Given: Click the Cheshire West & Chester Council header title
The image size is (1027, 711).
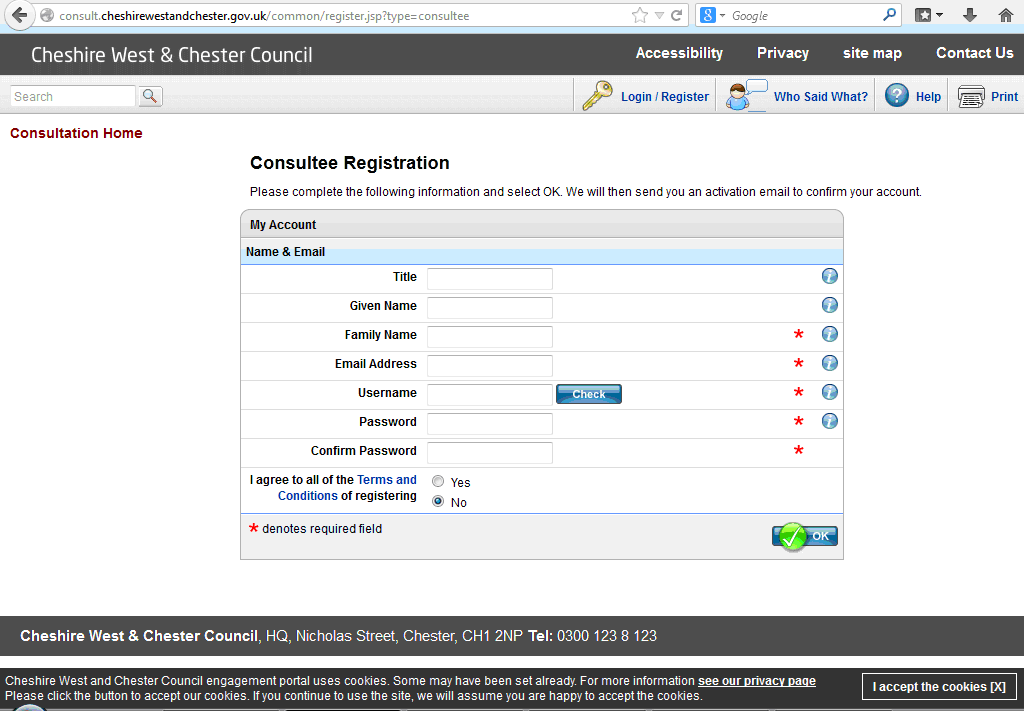Looking at the screenshot, I should pos(172,55).
